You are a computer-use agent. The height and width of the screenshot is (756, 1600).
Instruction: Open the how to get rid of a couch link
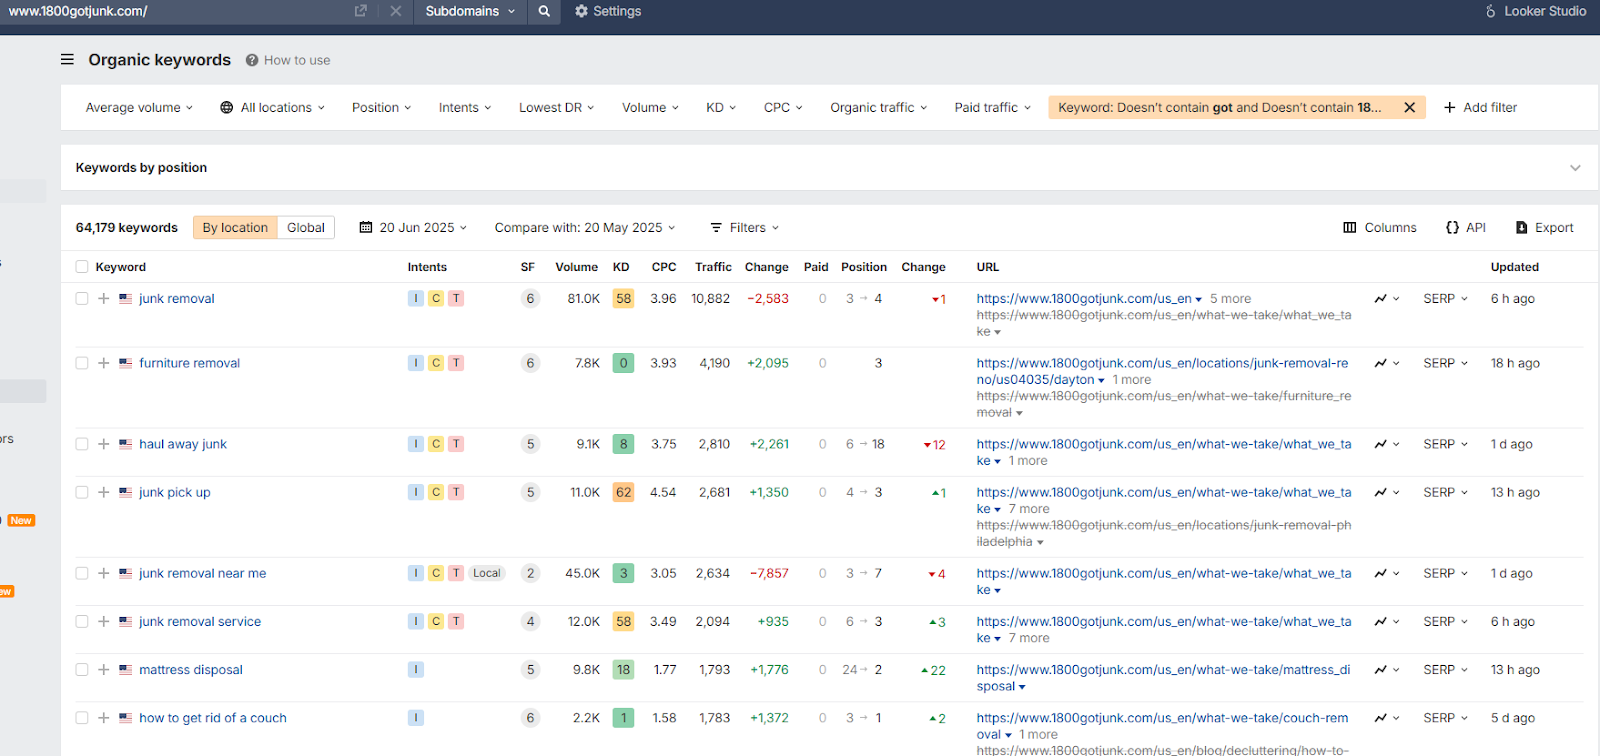coord(213,718)
